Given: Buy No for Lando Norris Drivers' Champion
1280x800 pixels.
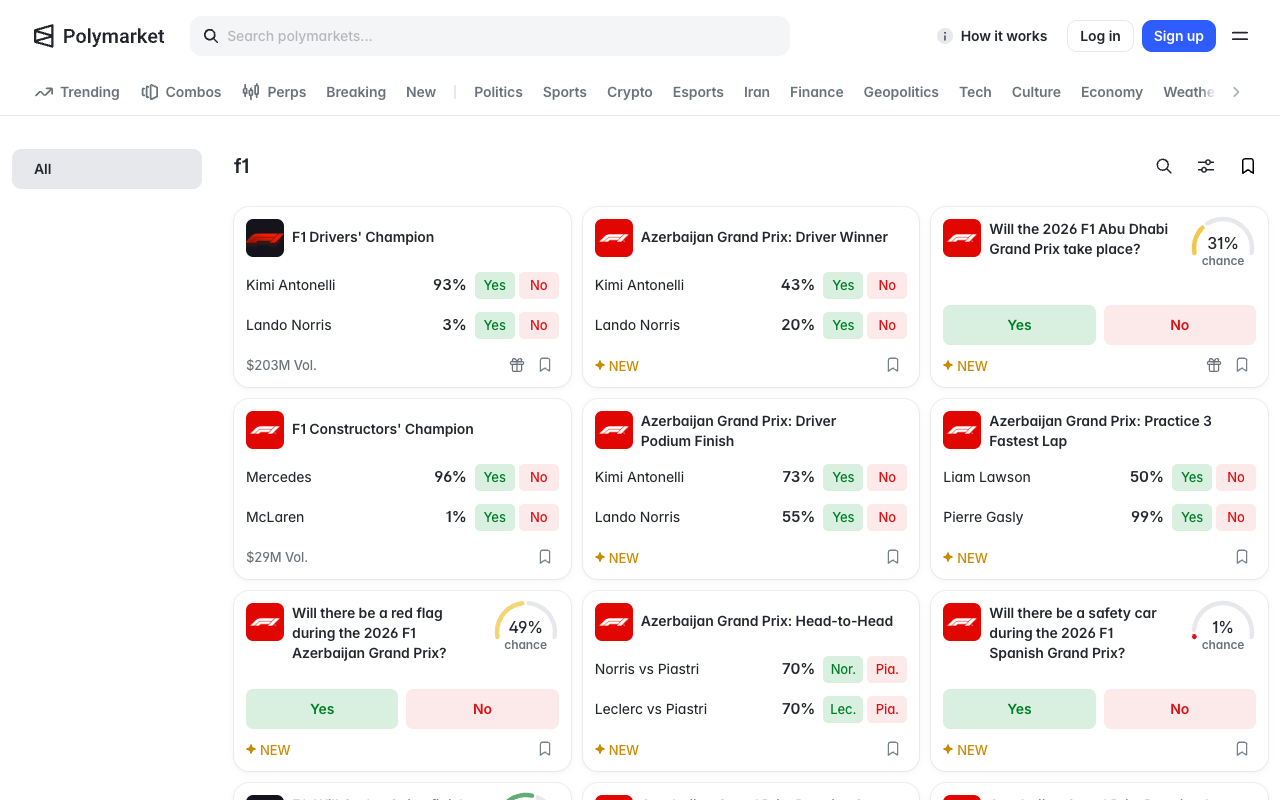Looking at the screenshot, I should pyautogui.click(x=539, y=325).
